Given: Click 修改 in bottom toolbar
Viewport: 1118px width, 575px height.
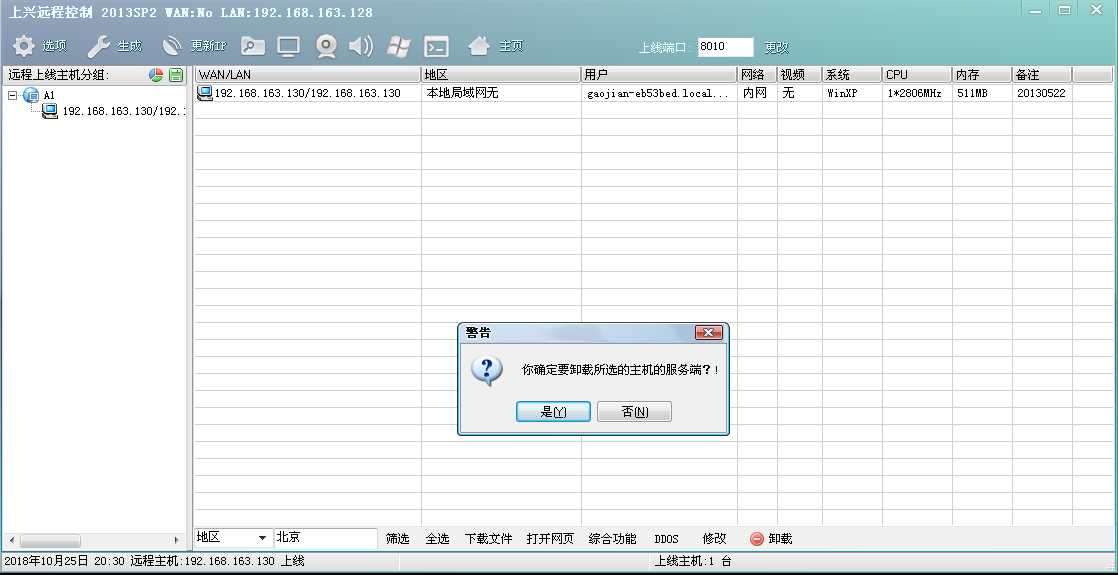Looking at the screenshot, I should coord(714,539).
